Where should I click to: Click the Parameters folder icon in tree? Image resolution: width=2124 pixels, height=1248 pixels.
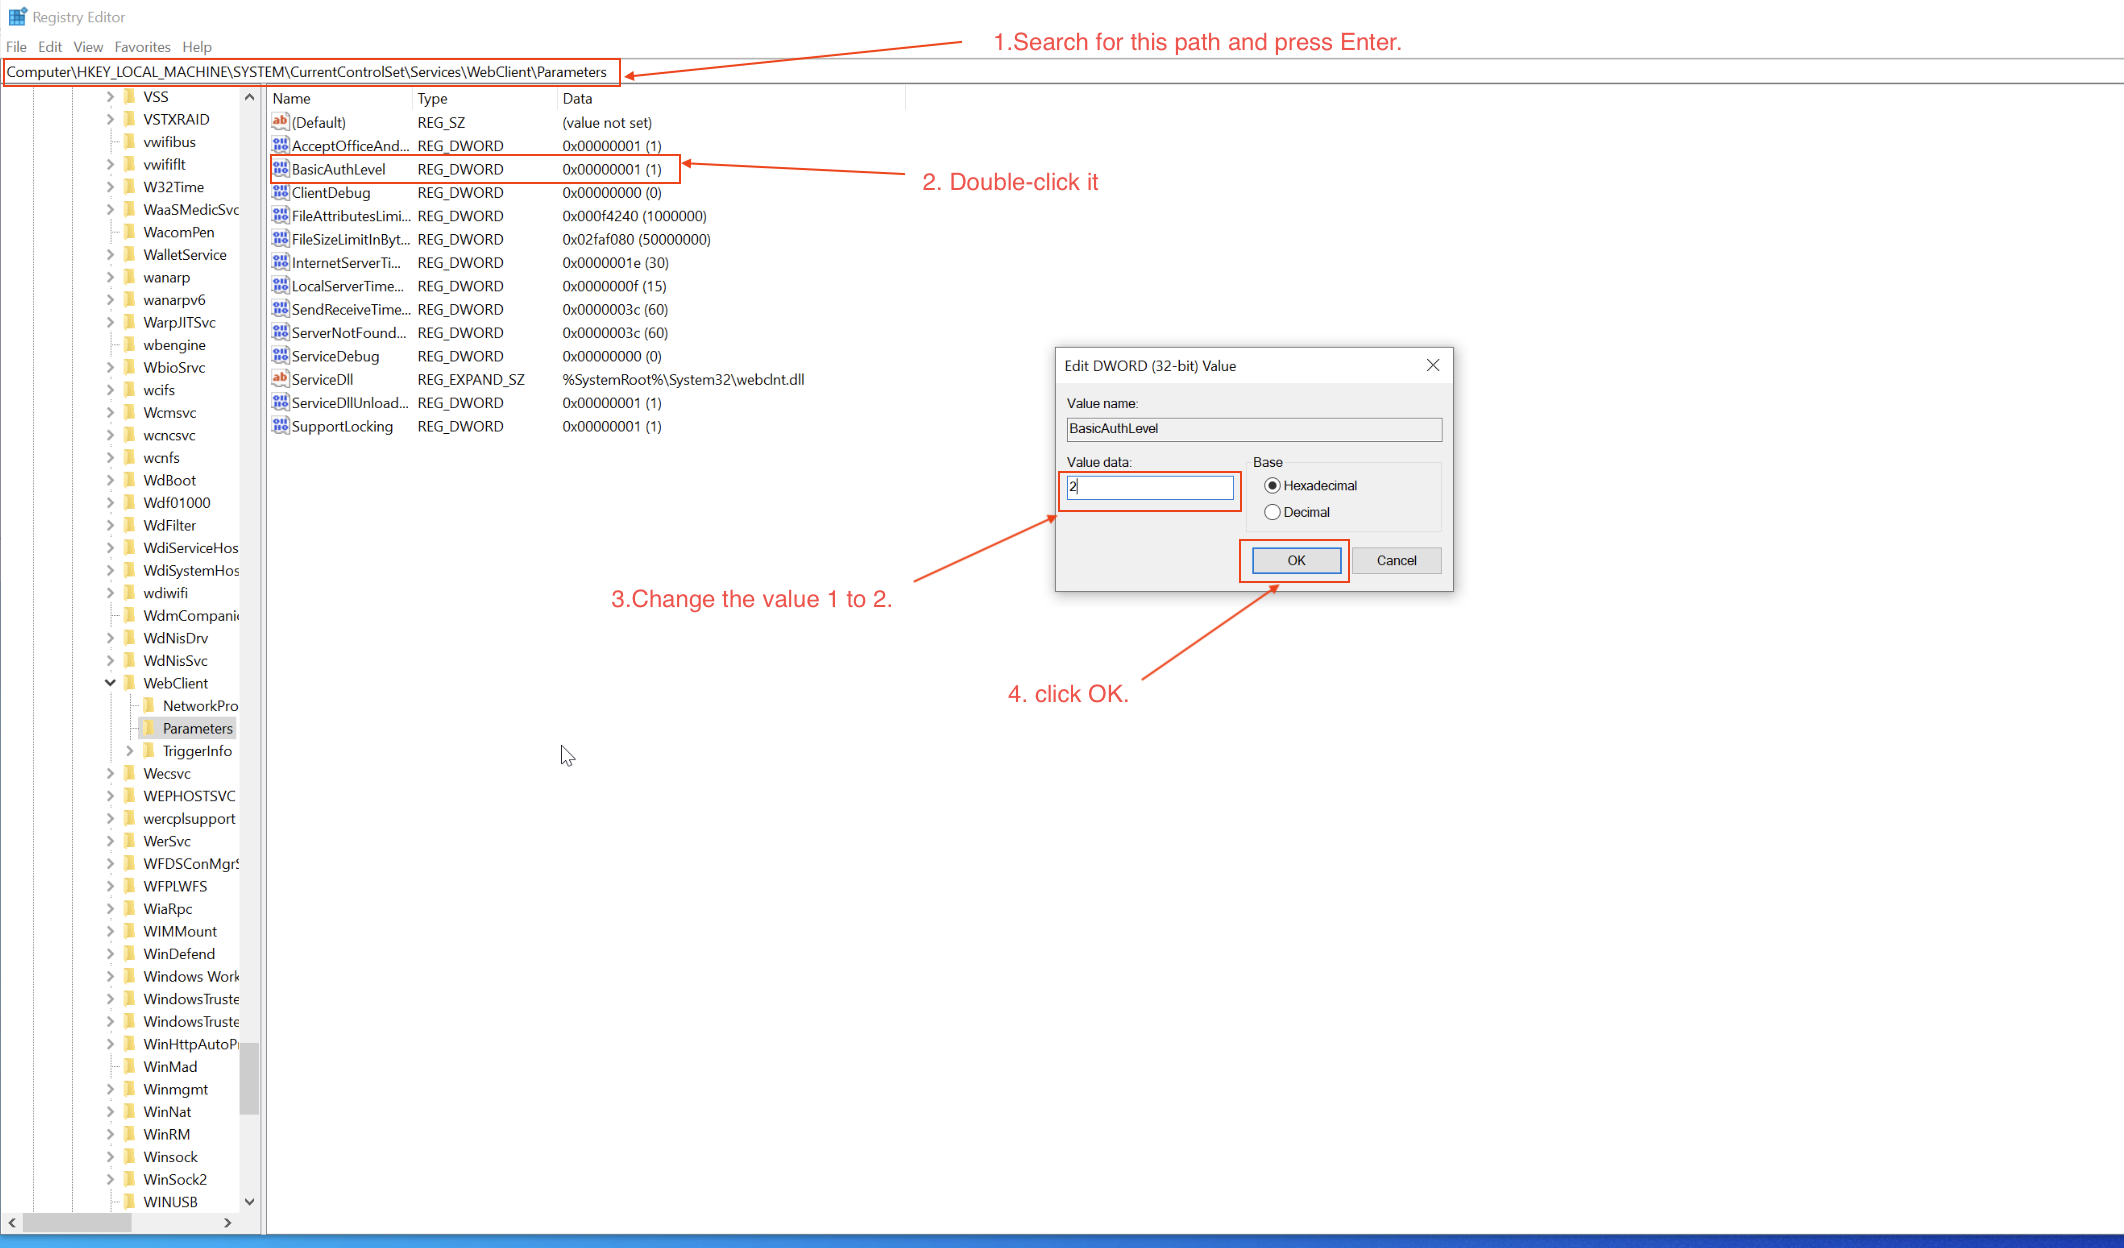coord(150,728)
